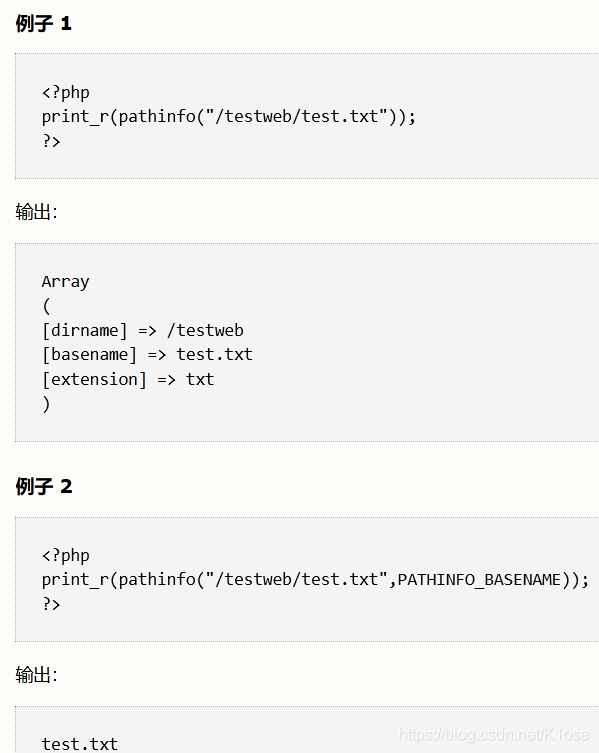599x753 pixels.
Task: Click the closing parenthesis of Array output
Action: pos(46,404)
